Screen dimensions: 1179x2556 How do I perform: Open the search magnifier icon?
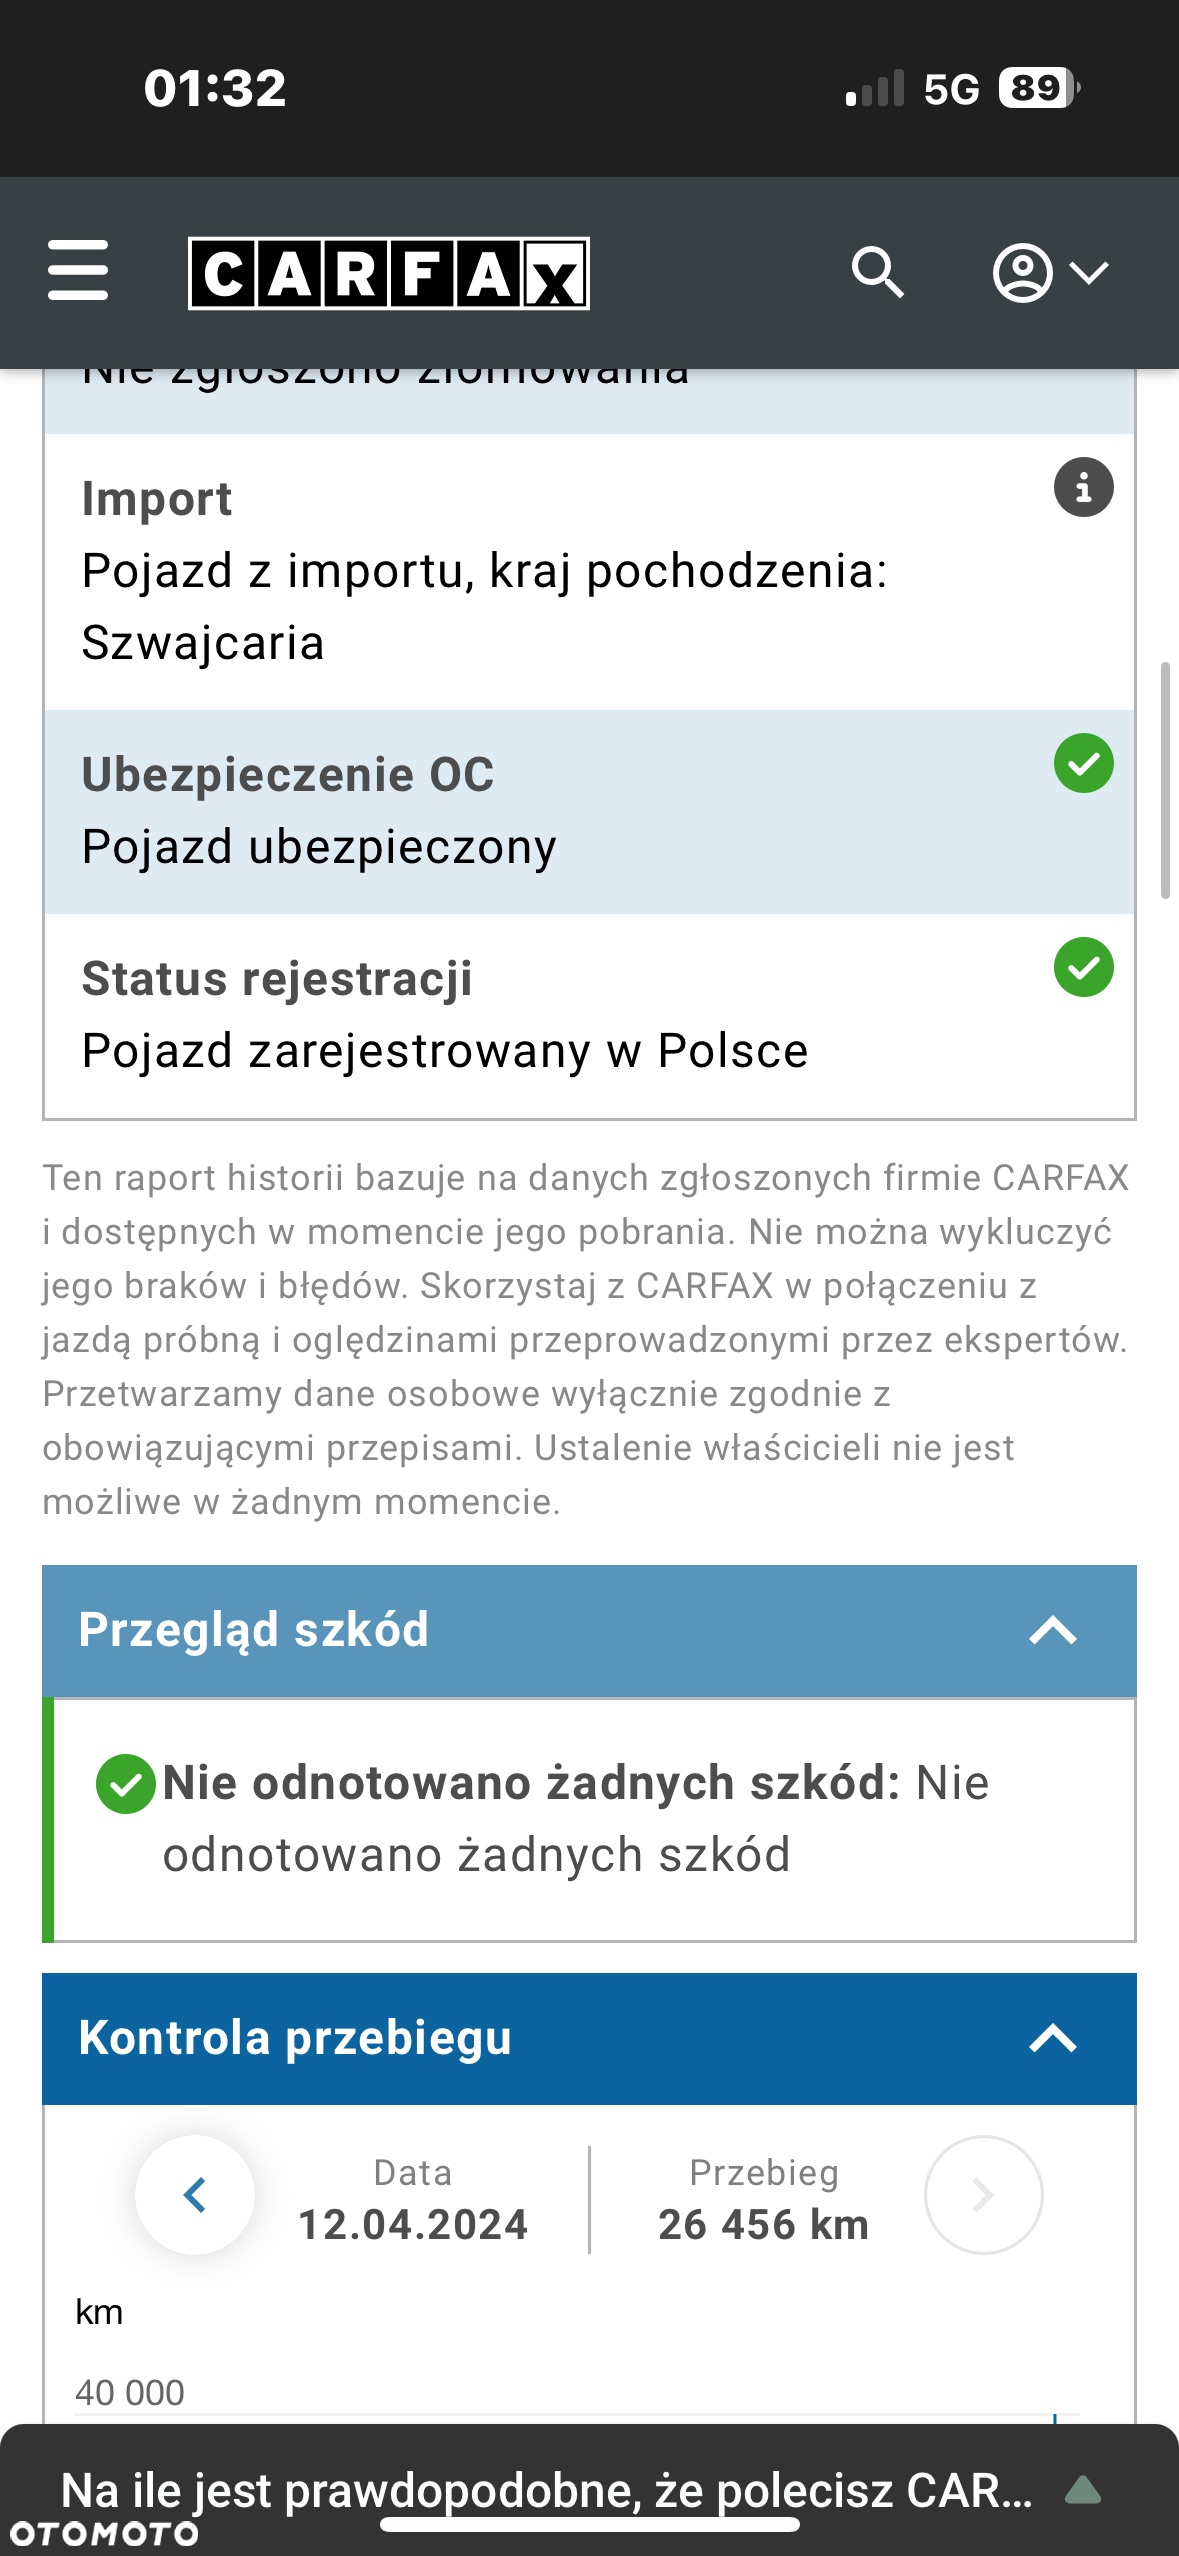878,272
